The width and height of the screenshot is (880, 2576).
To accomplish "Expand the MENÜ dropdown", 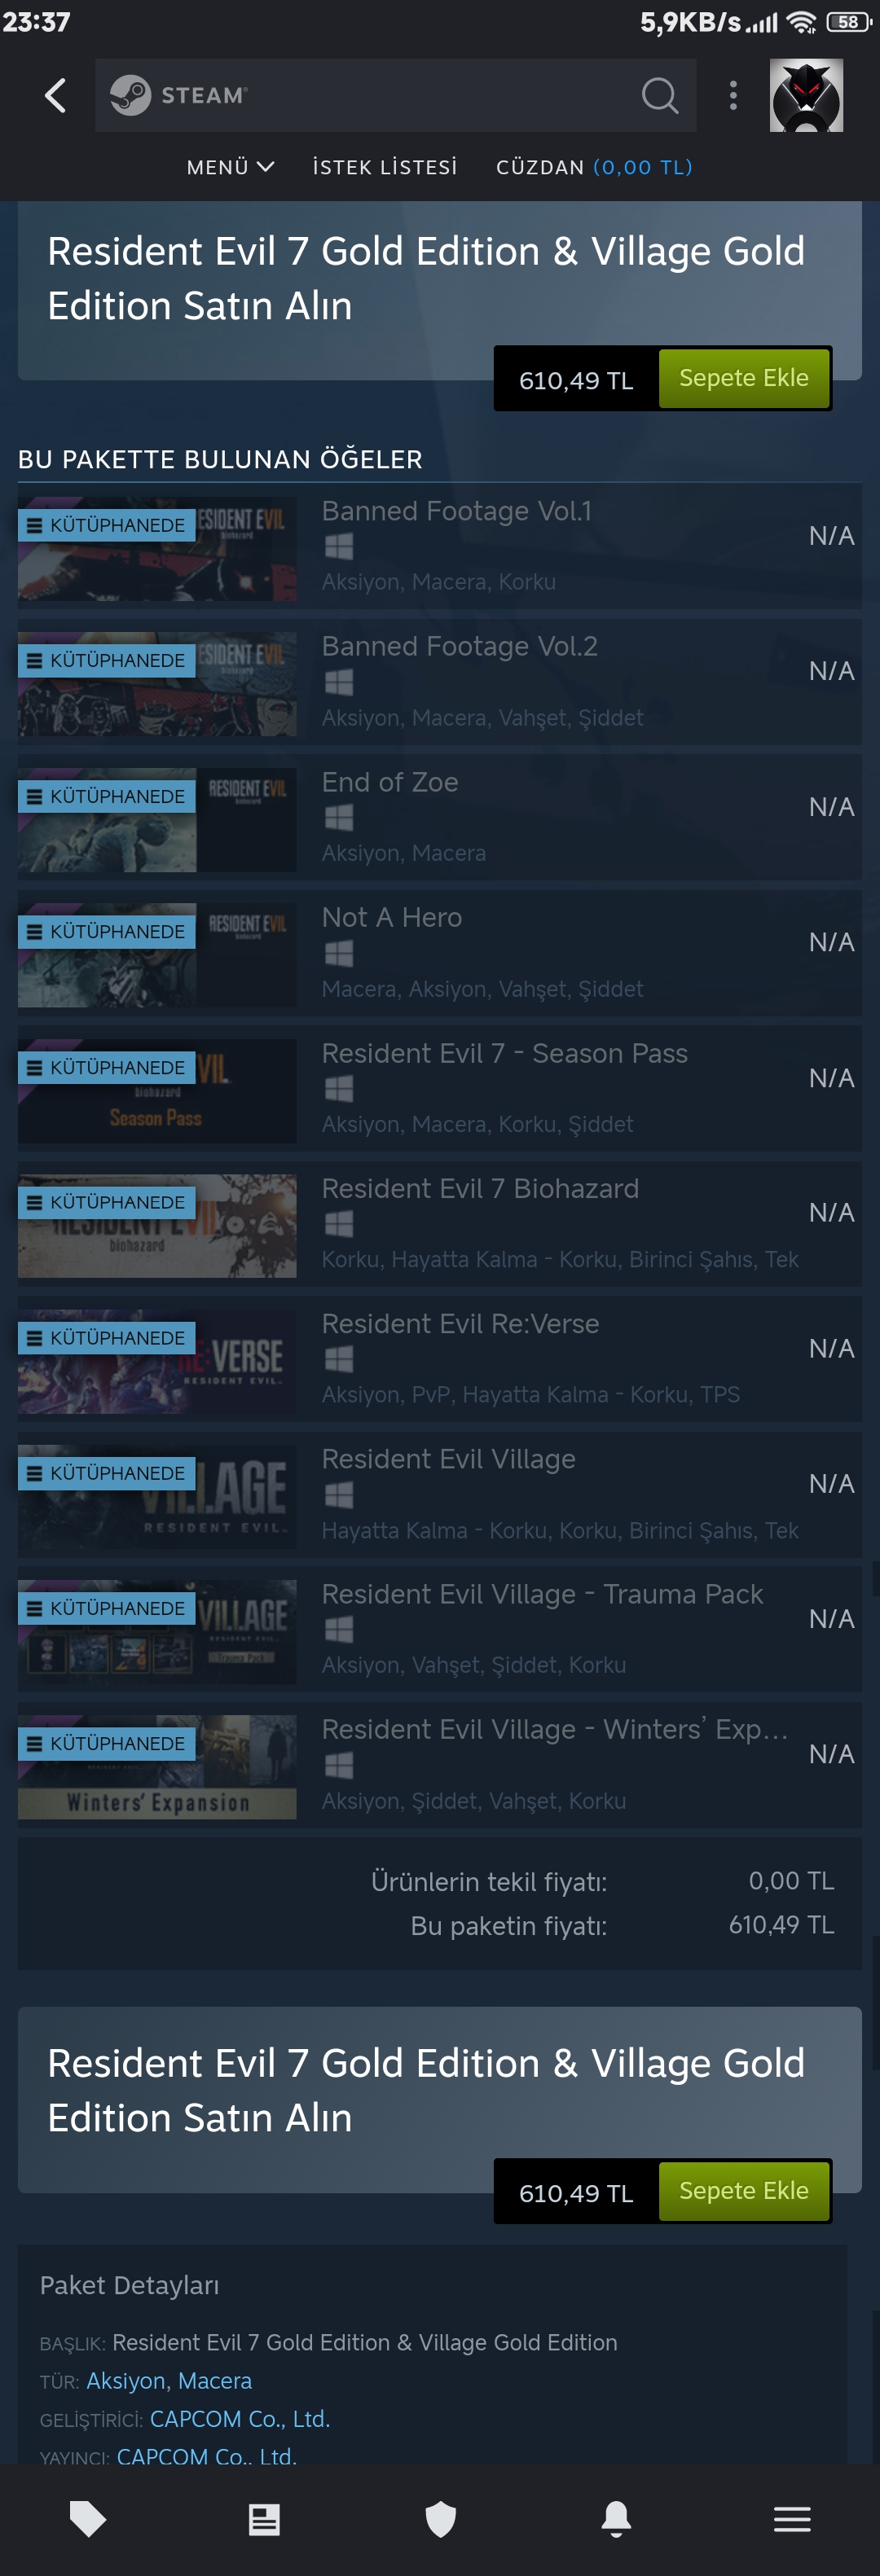I will tap(230, 167).
